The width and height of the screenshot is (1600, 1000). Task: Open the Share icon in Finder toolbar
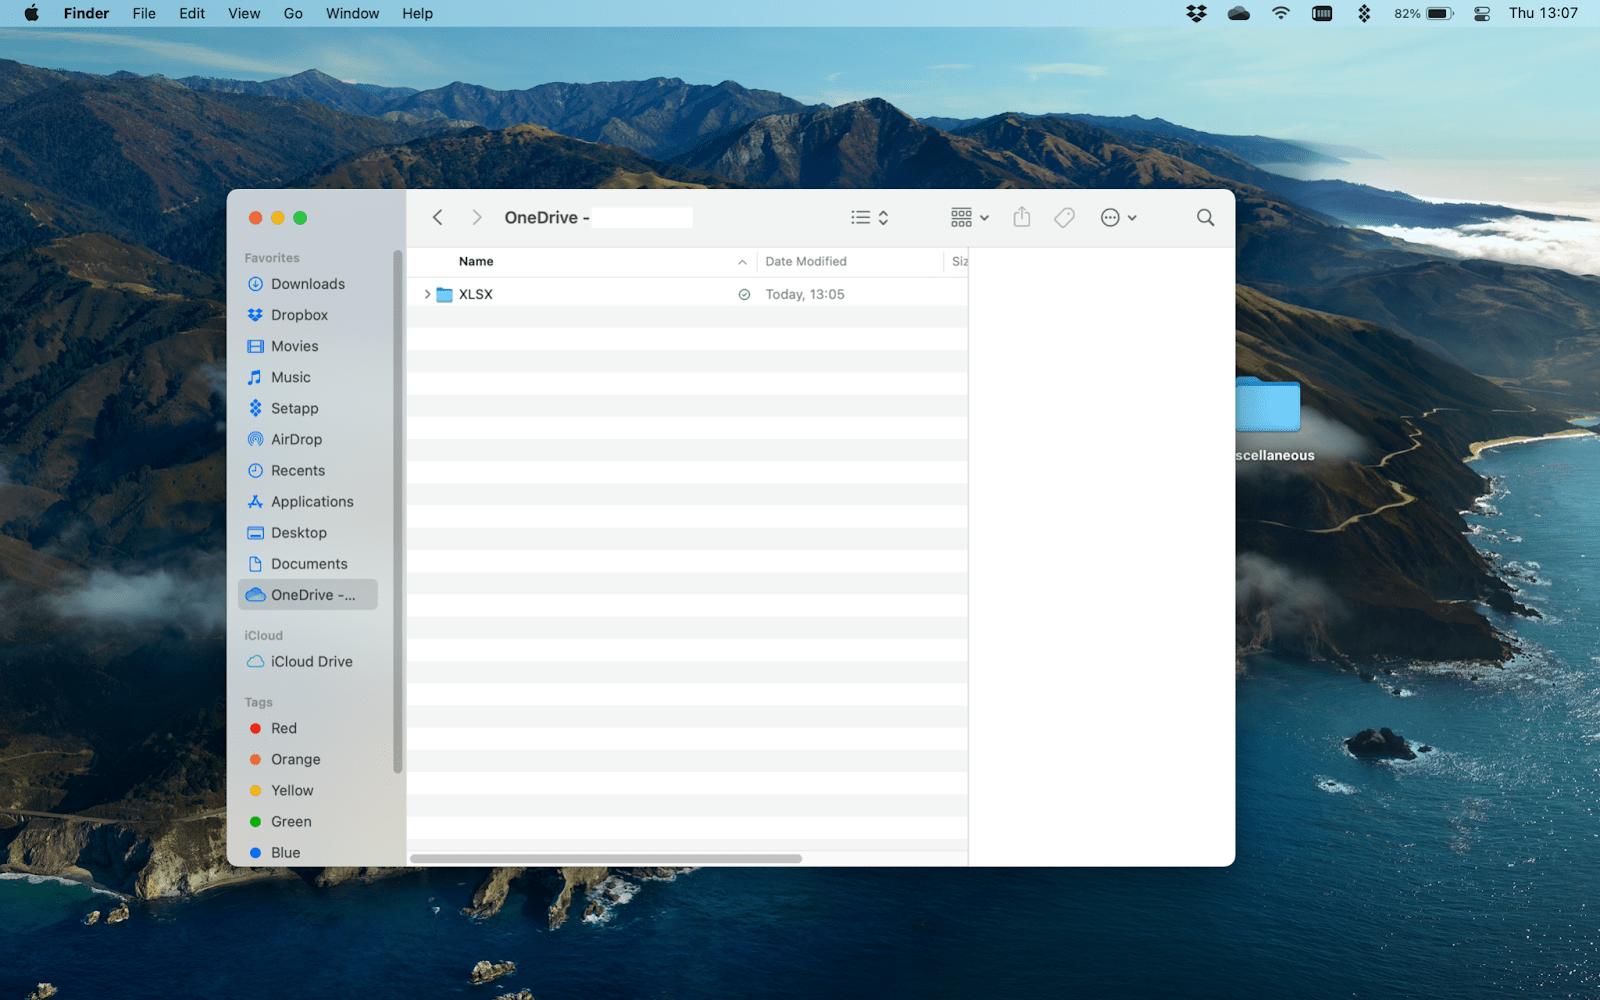pyautogui.click(x=1021, y=217)
